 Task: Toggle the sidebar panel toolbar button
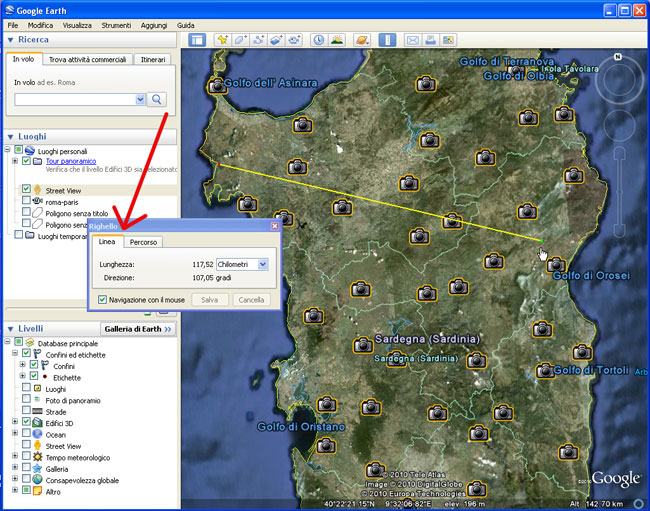click(197, 40)
